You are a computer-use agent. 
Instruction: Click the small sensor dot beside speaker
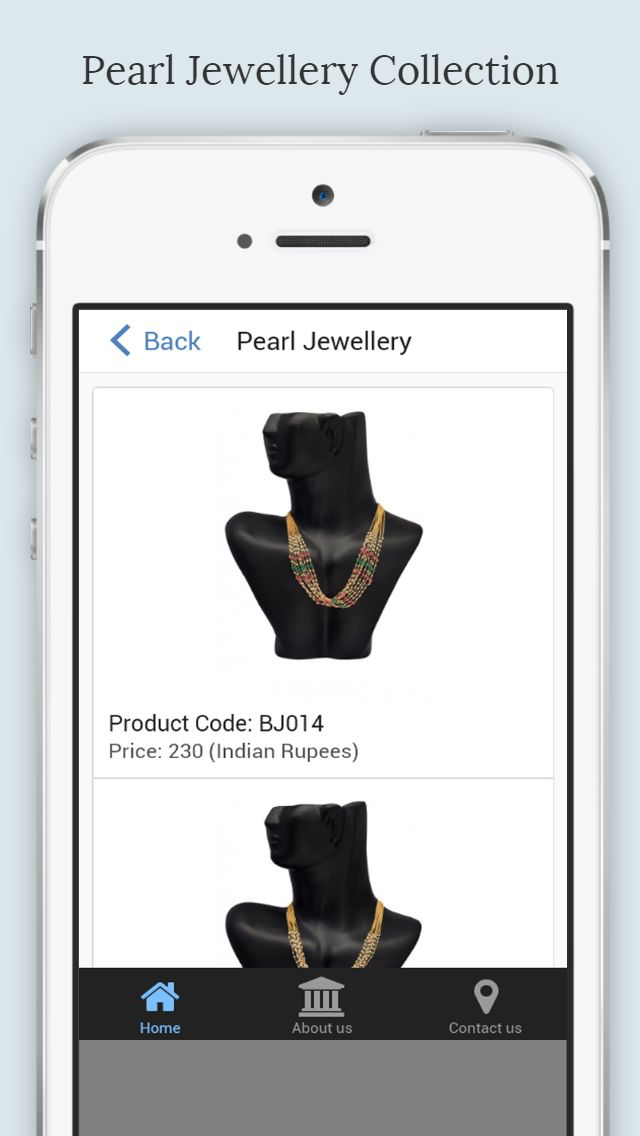click(245, 241)
